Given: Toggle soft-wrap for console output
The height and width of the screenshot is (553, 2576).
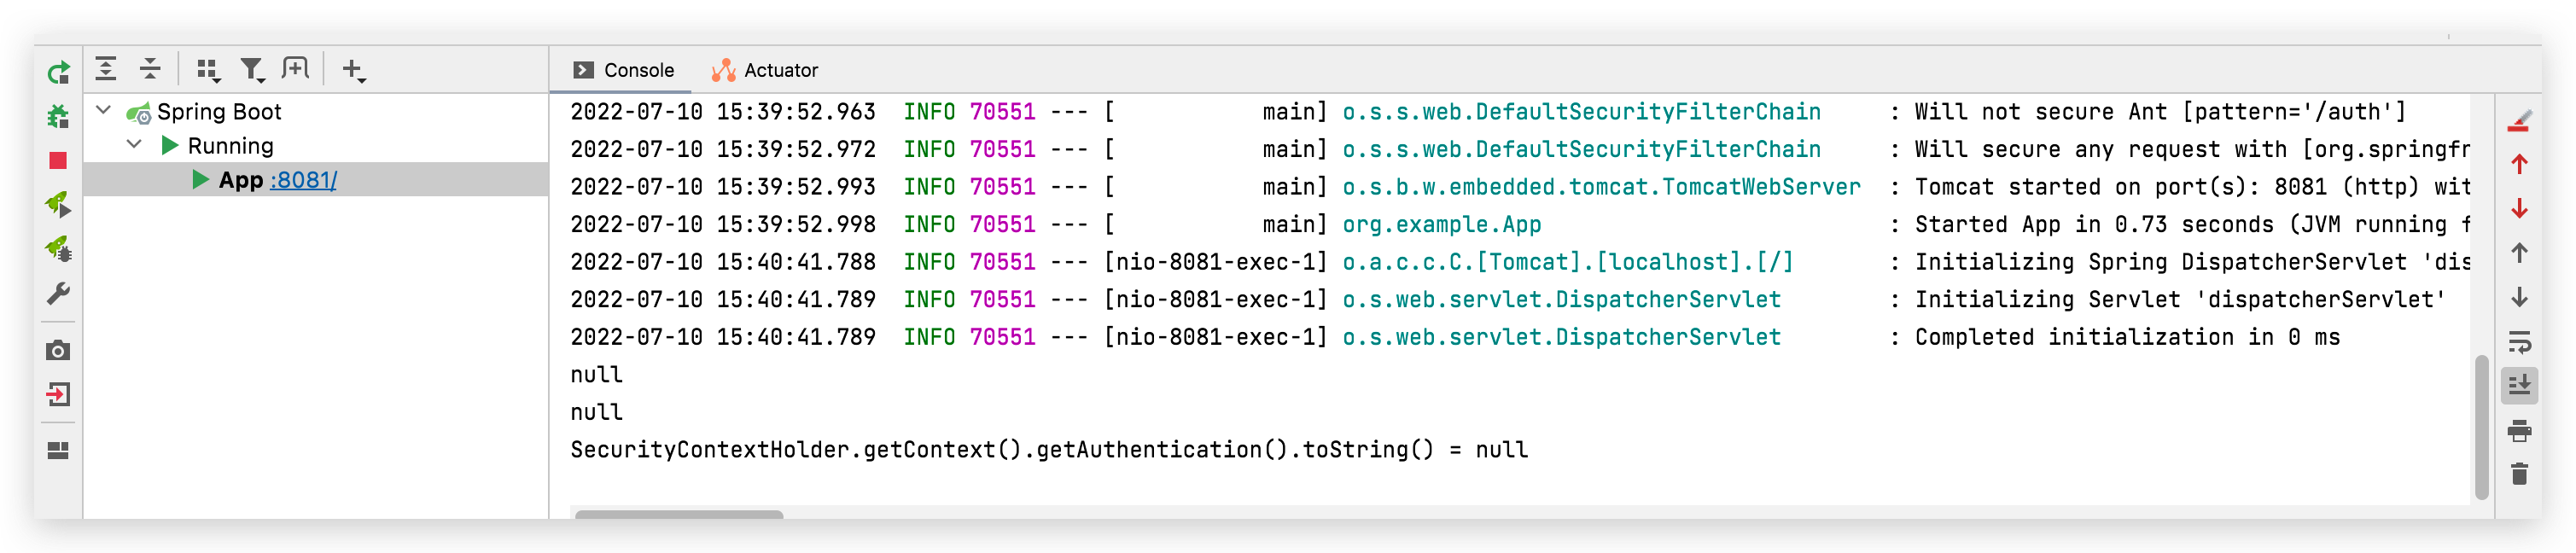Looking at the screenshot, I should click(2519, 342).
